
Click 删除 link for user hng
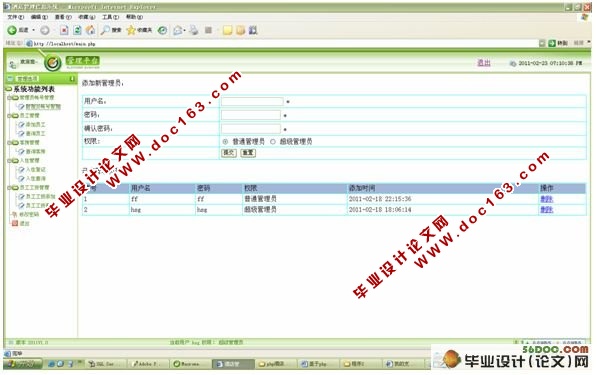546,210
